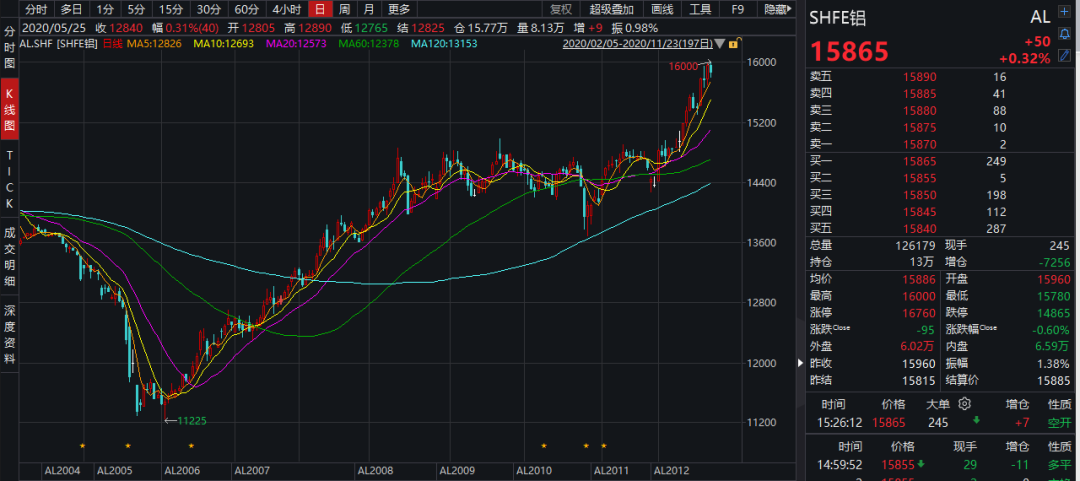
Task: Click the first star marker under AL2004
Action: [83, 446]
